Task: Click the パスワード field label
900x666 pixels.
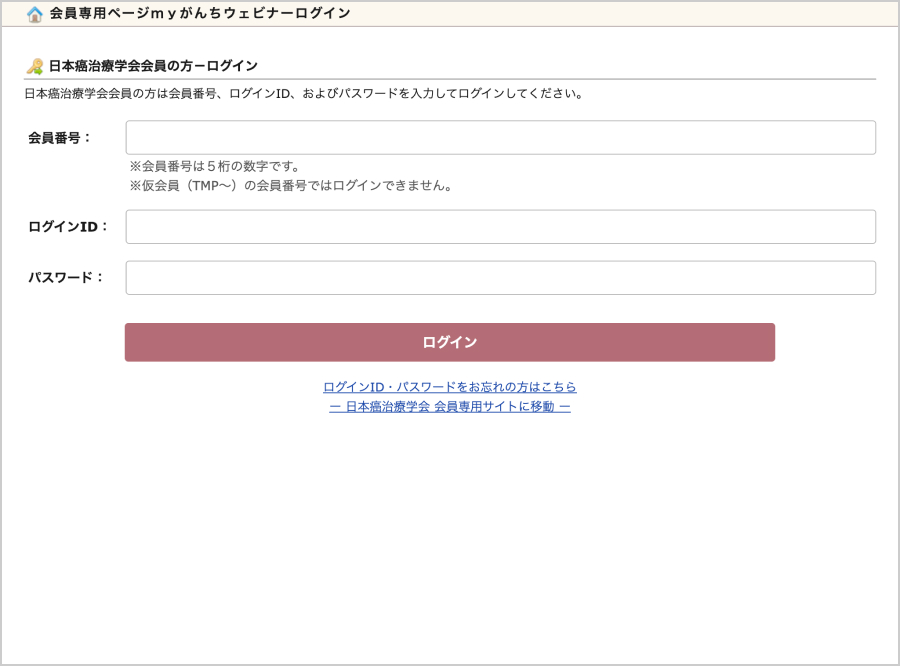Action: [66, 278]
